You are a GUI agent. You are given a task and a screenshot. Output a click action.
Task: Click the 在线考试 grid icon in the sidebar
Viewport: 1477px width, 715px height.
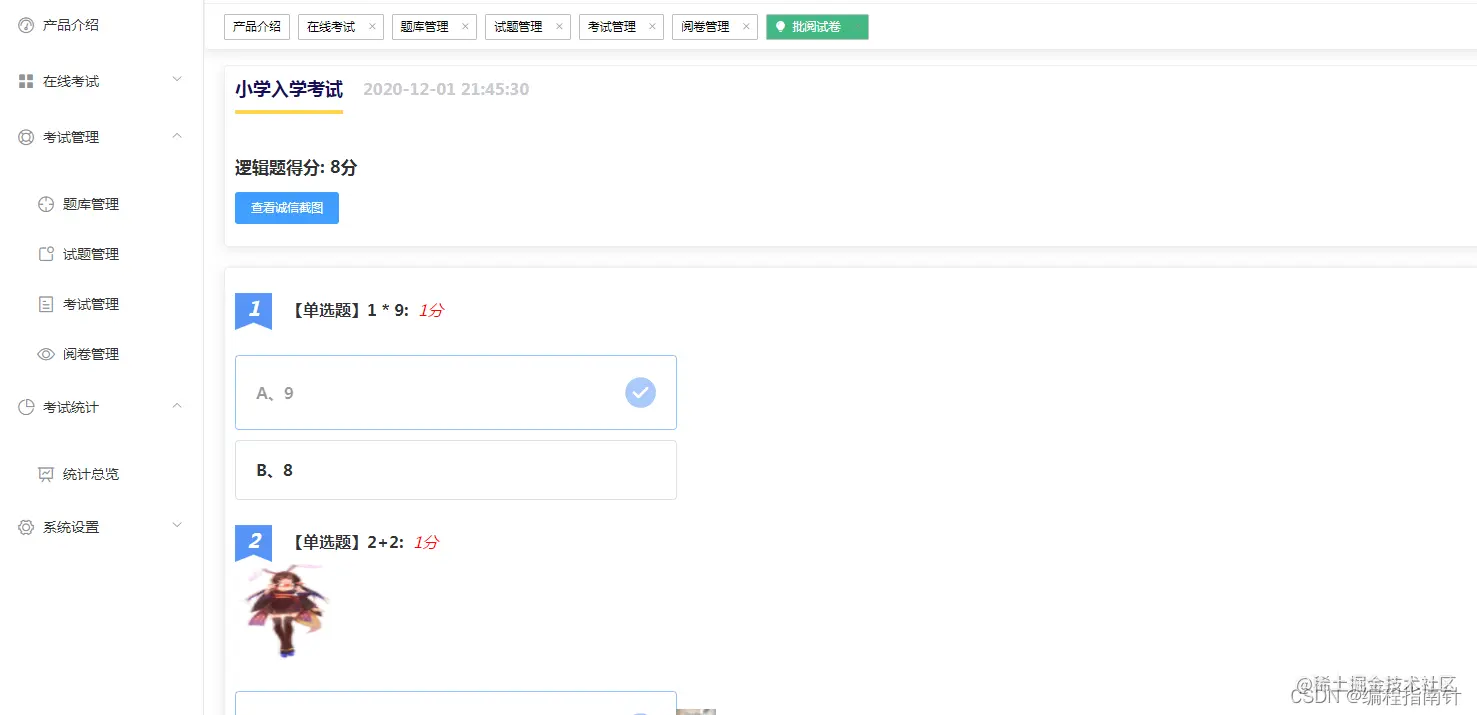26,81
